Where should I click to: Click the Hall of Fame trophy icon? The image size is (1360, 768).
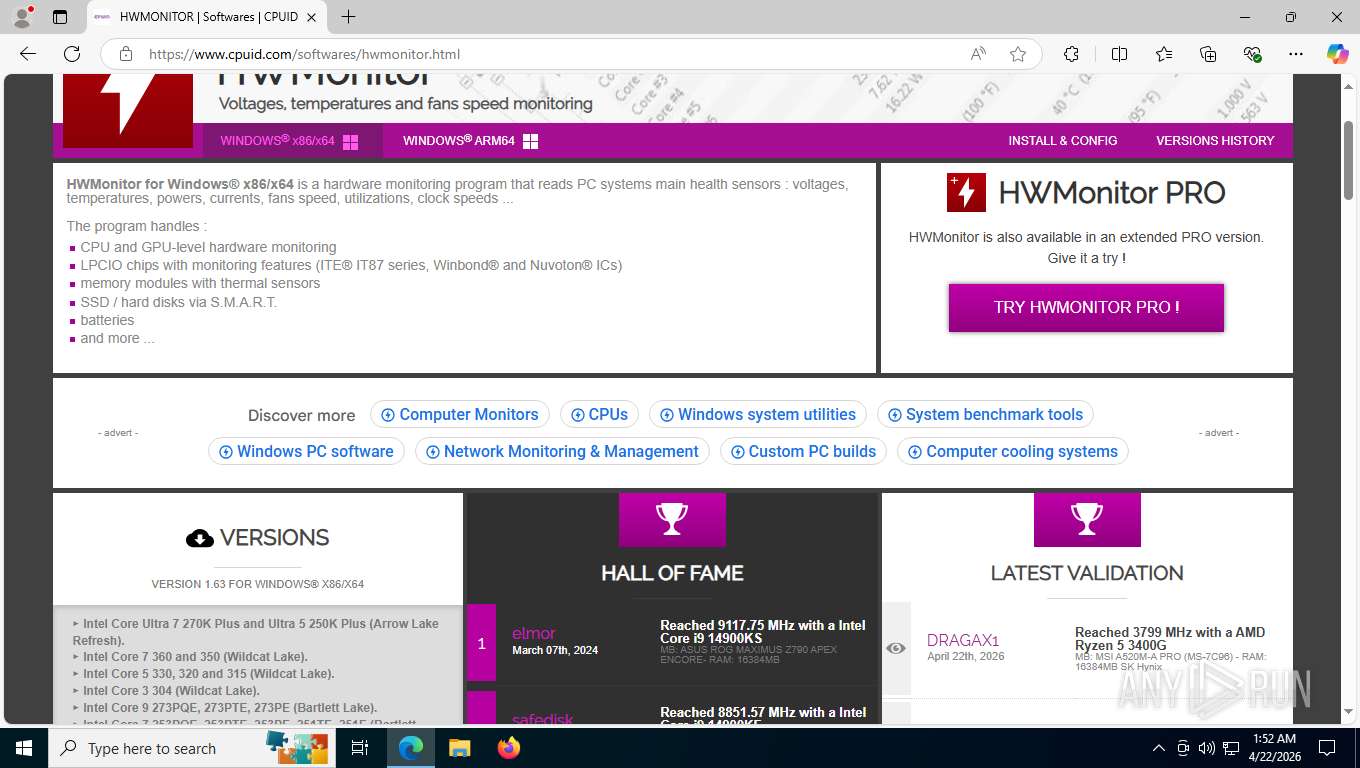[x=672, y=519]
